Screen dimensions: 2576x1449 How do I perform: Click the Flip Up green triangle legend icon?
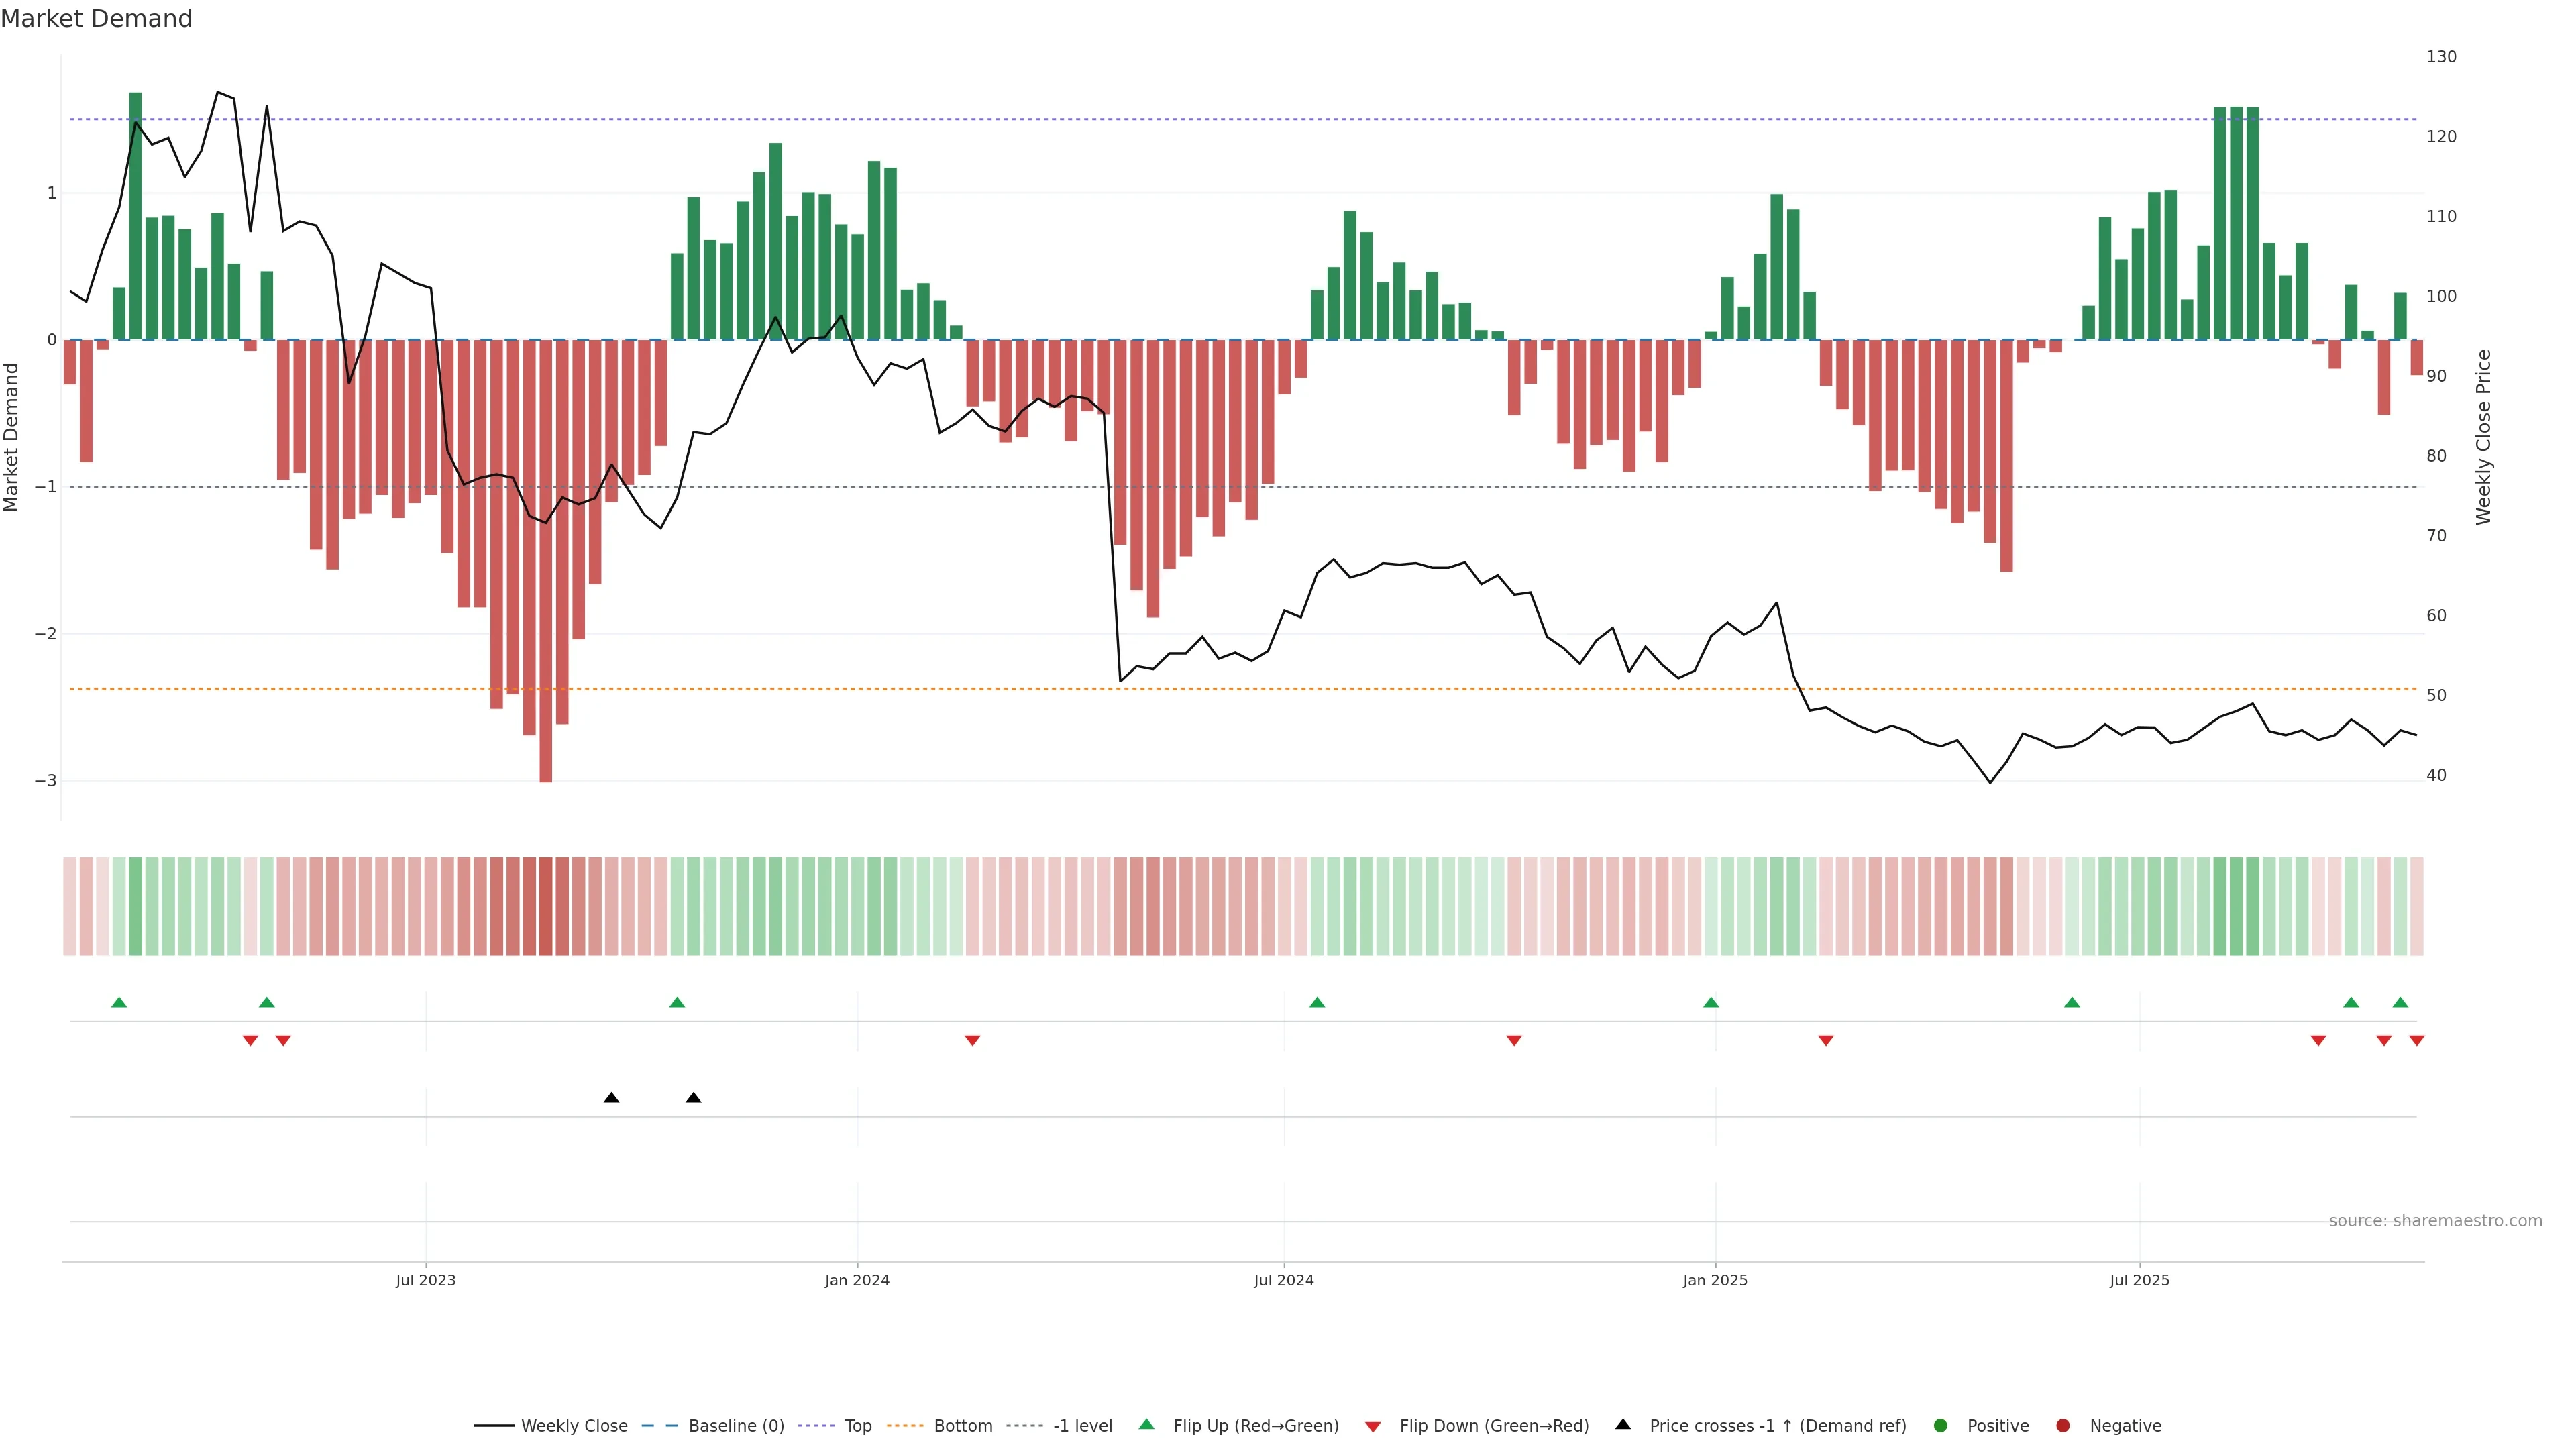pyautogui.click(x=1146, y=1424)
